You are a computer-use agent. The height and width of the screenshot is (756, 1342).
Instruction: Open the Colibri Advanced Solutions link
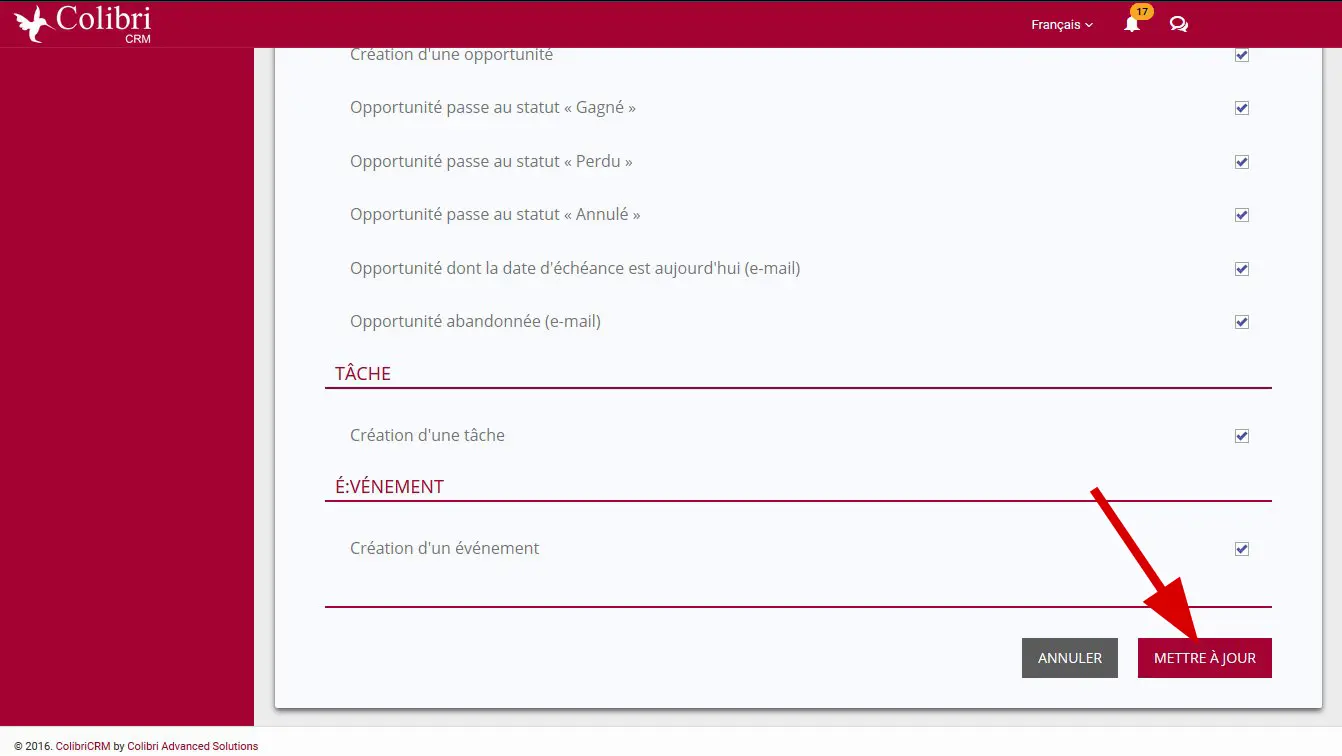[x=192, y=746]
